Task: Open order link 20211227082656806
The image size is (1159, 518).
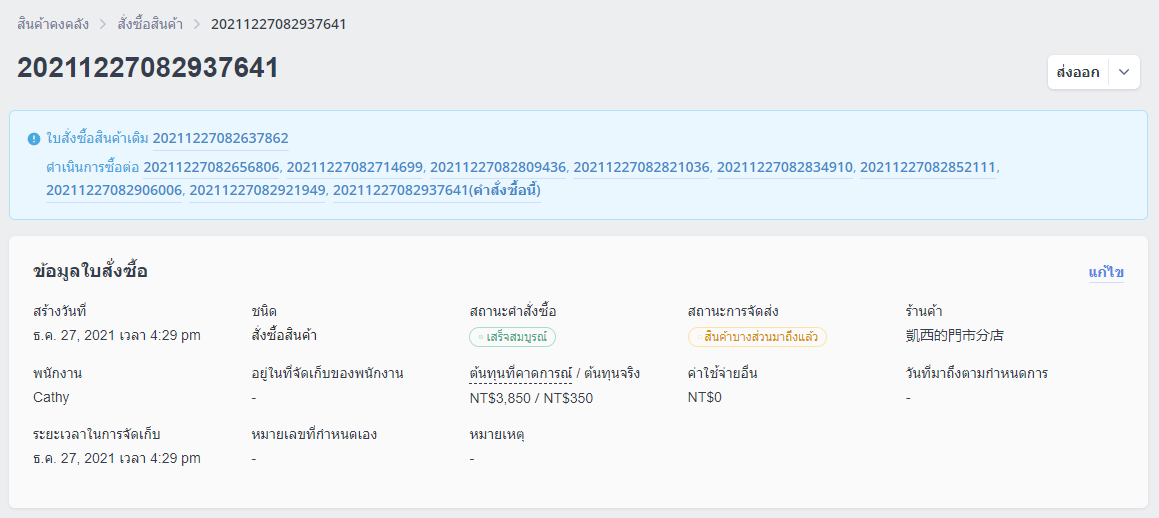Action: [211, 168]
